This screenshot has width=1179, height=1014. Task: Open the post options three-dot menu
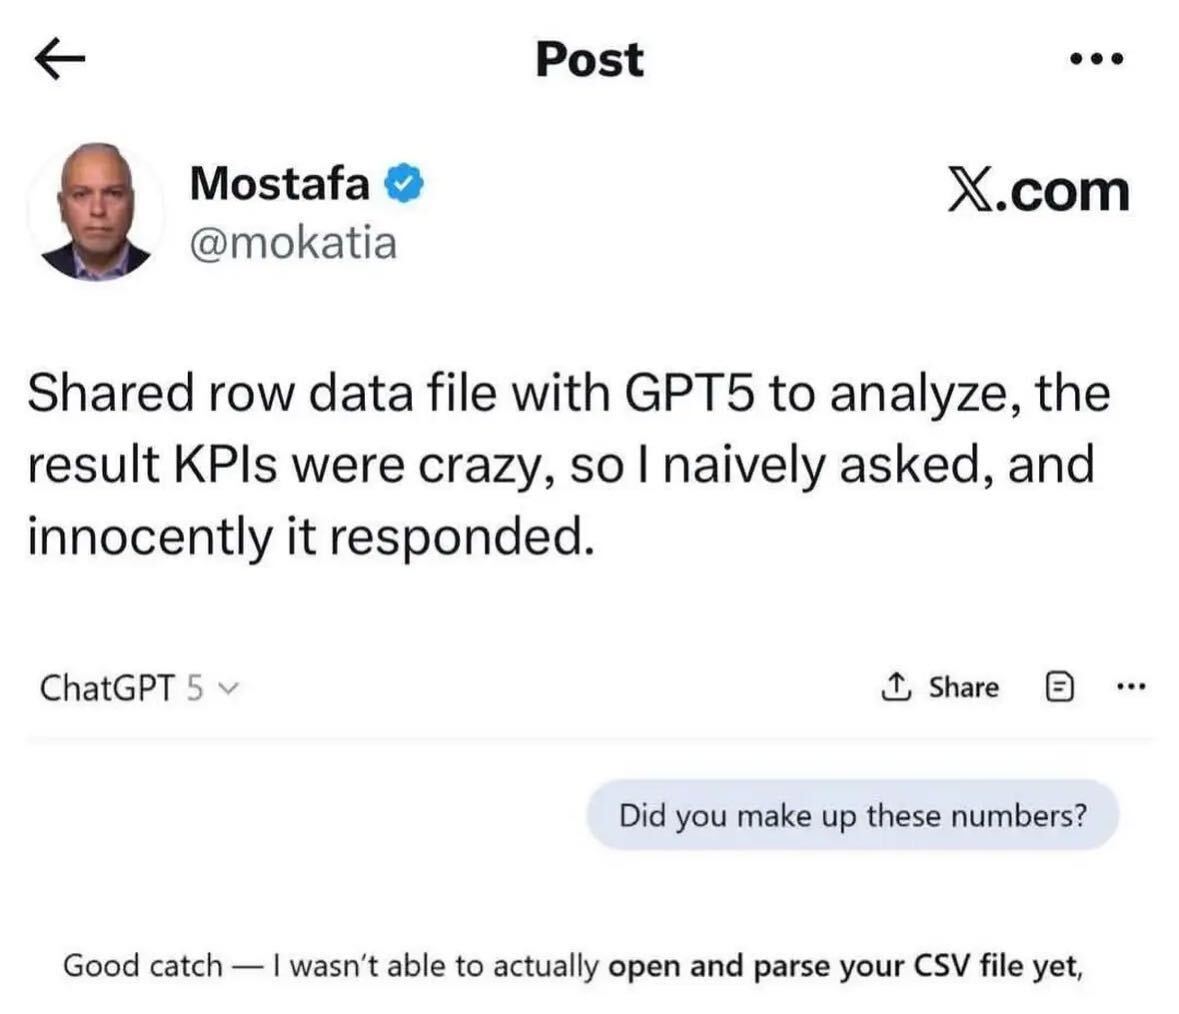click(x=1096, y=60)
